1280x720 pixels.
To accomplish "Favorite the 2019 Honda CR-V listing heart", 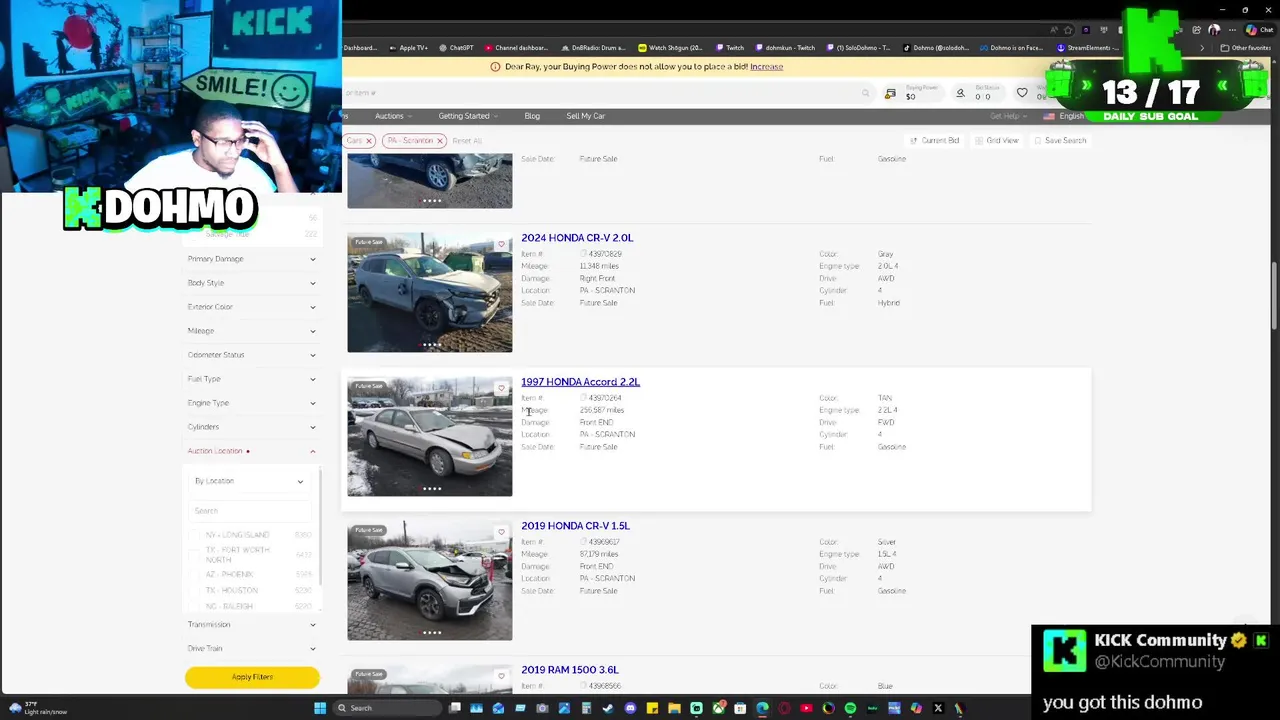I will (501, 532).
